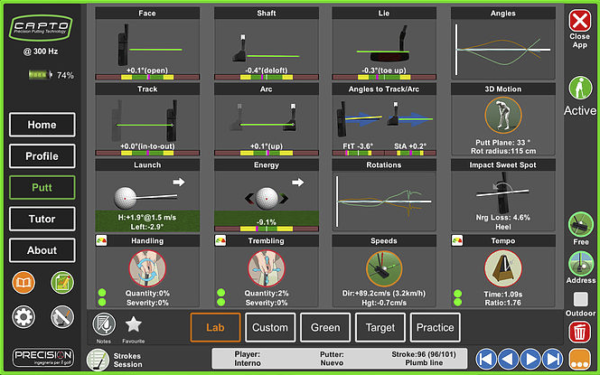Image resolution: width=600 pixels, height=375 pixels.
Task: Mark stroke with Favourite star
Action: click(134, 324)
